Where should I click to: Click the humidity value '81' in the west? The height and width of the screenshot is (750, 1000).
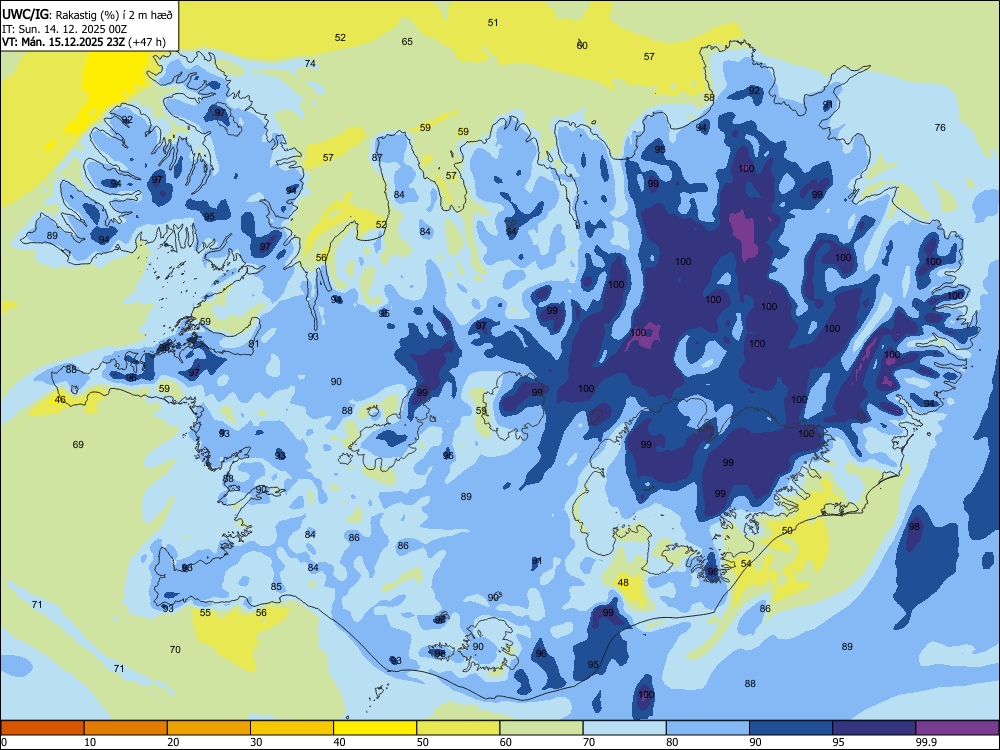254,344
